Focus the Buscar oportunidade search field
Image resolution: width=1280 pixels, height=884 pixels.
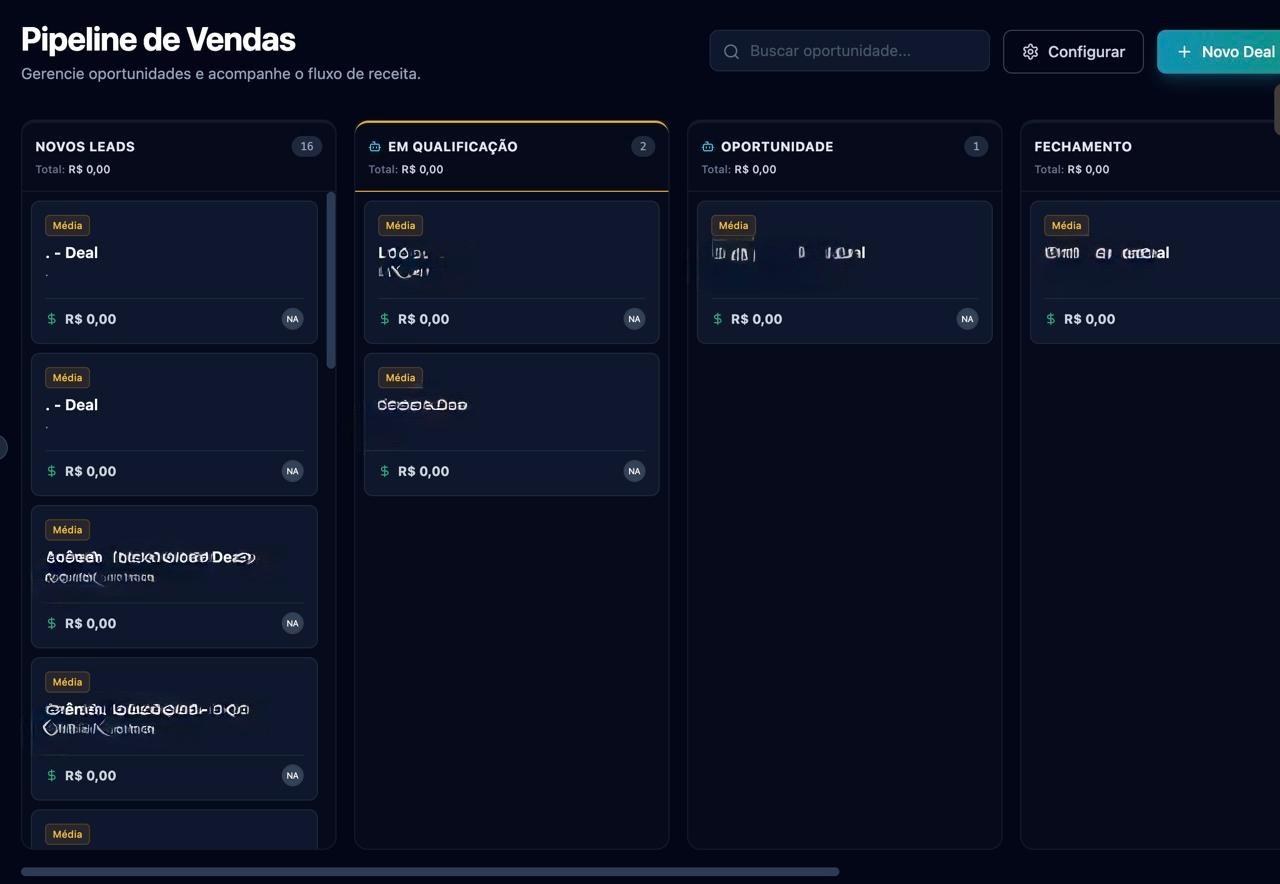tap(849, 51)
